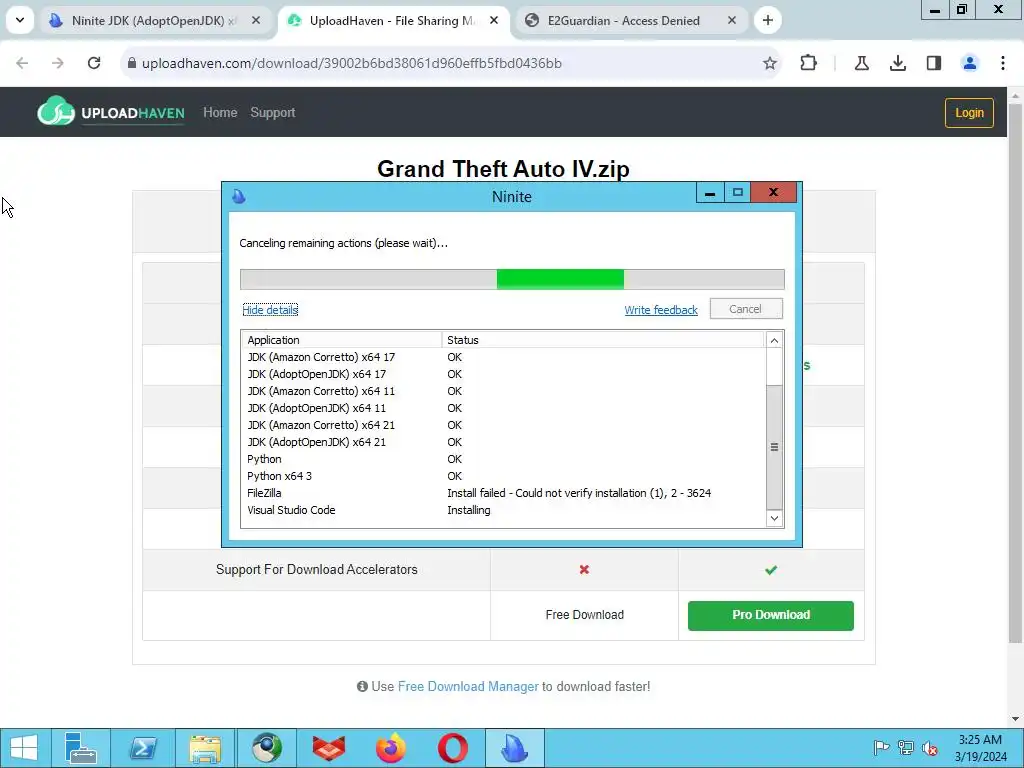Open Support in UploadHaven navbar
The image size is (1024, 768).
273,112
